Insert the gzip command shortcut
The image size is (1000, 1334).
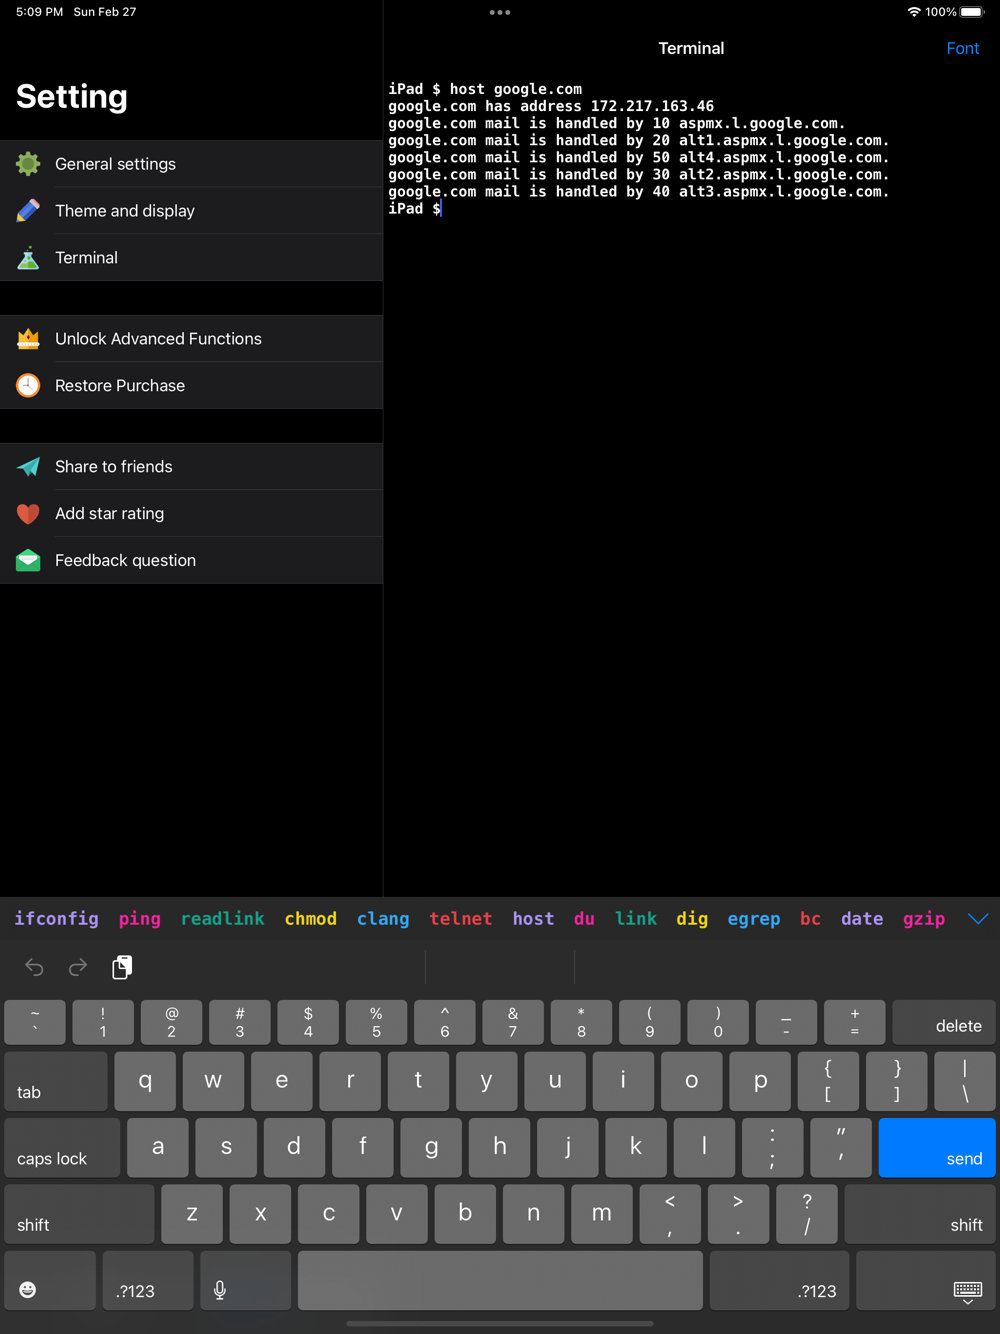click(924, 918)
